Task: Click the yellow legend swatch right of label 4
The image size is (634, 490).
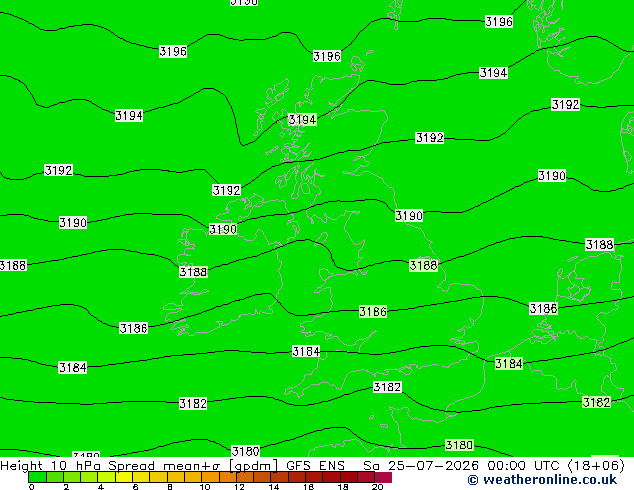Action: pos(124,477)
